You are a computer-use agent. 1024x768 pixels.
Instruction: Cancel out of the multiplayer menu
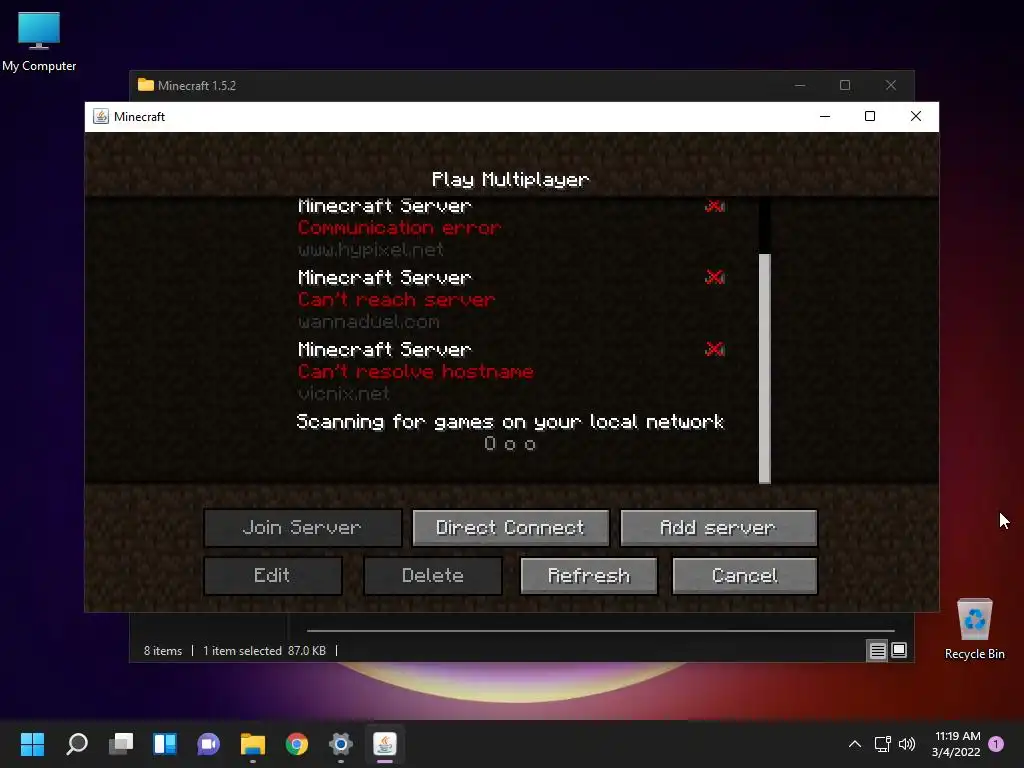click(x=744, y=575)
